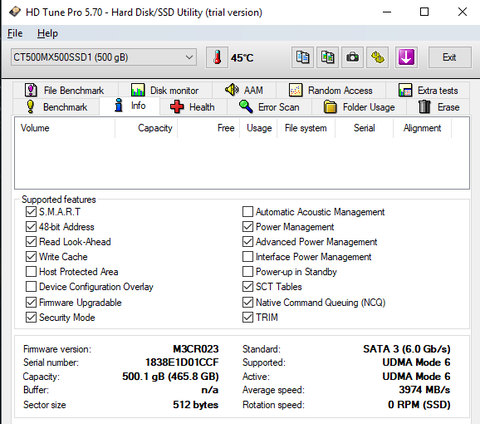Image resolution: width=480 pixels, height=424 pixels.
Task: Click the second copy screenshot toolbar icon
Action: 327,58
